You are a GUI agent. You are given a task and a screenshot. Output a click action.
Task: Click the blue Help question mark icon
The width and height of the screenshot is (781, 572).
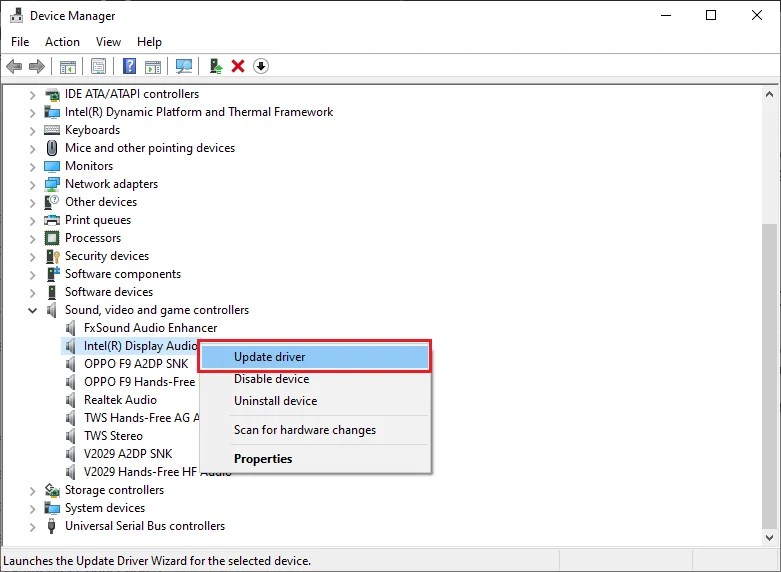coord(130,66)
